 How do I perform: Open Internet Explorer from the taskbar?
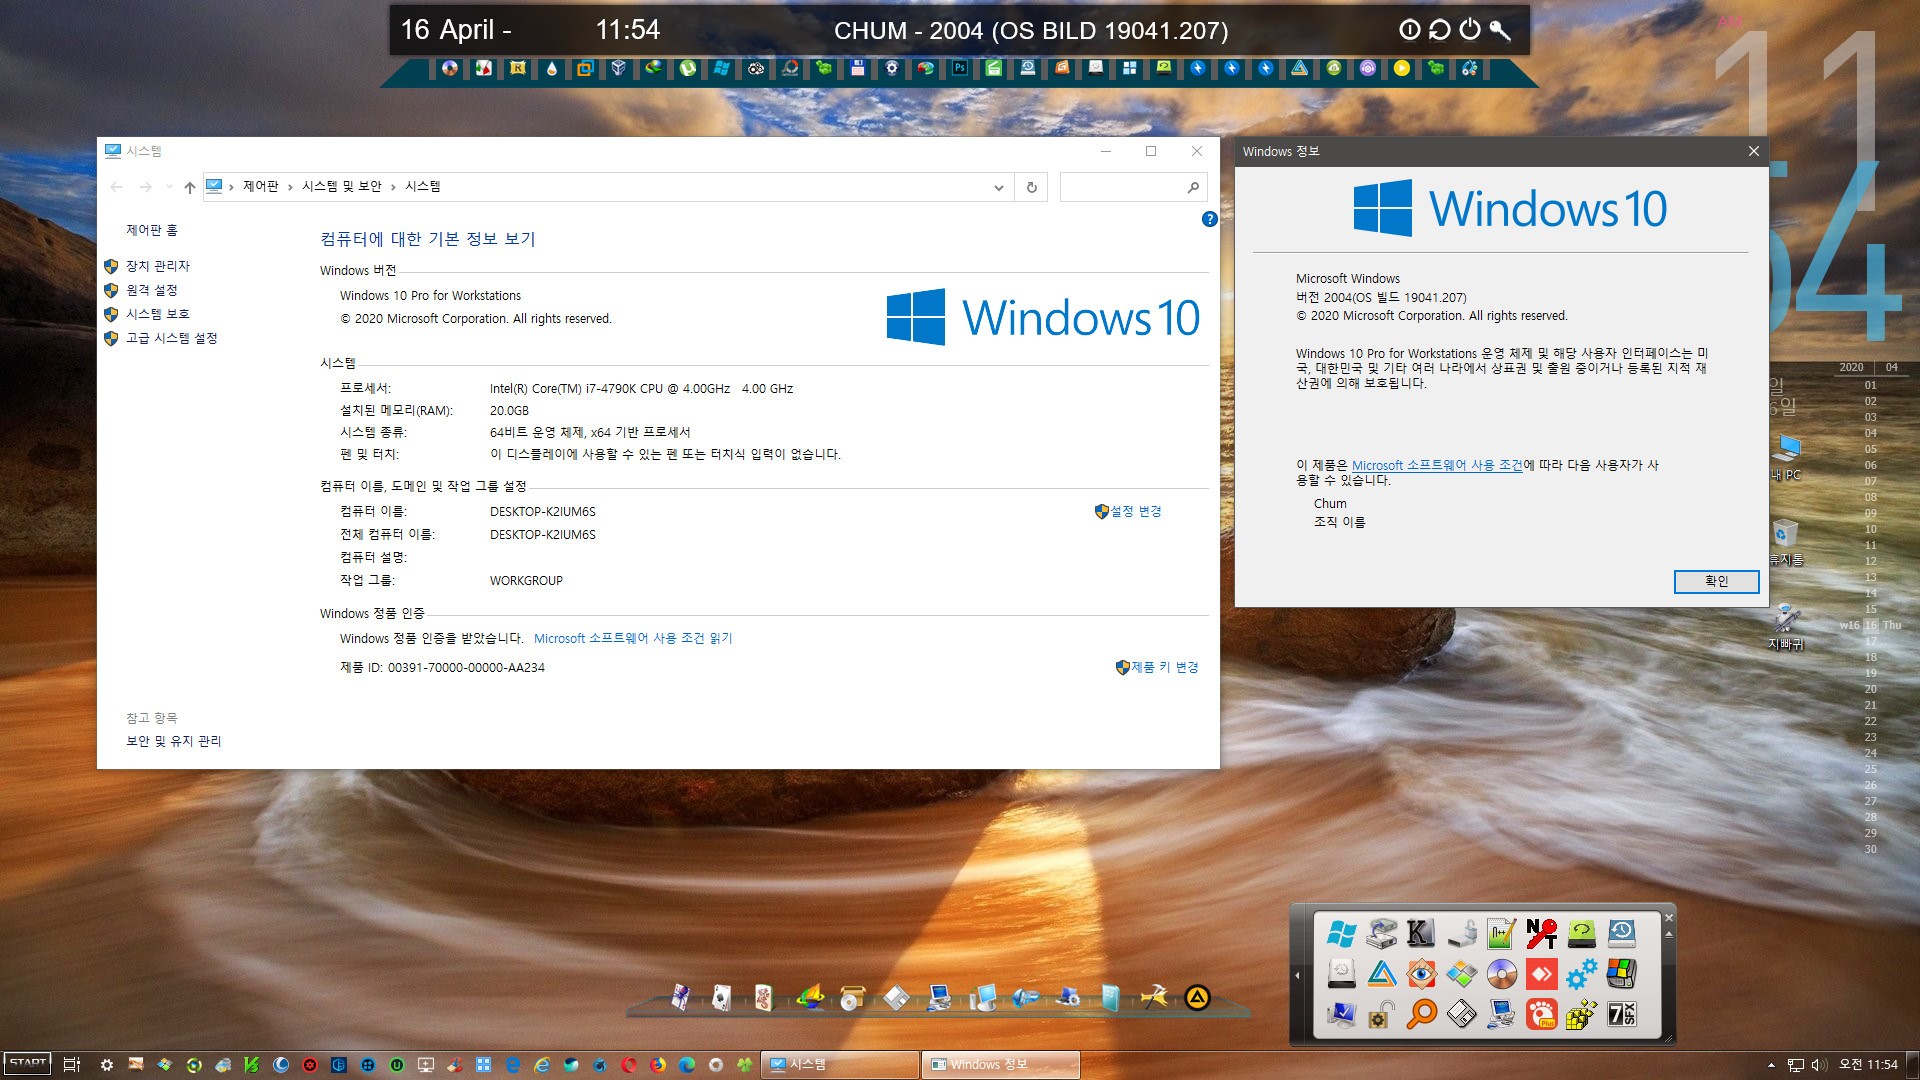coord(542,1065)
